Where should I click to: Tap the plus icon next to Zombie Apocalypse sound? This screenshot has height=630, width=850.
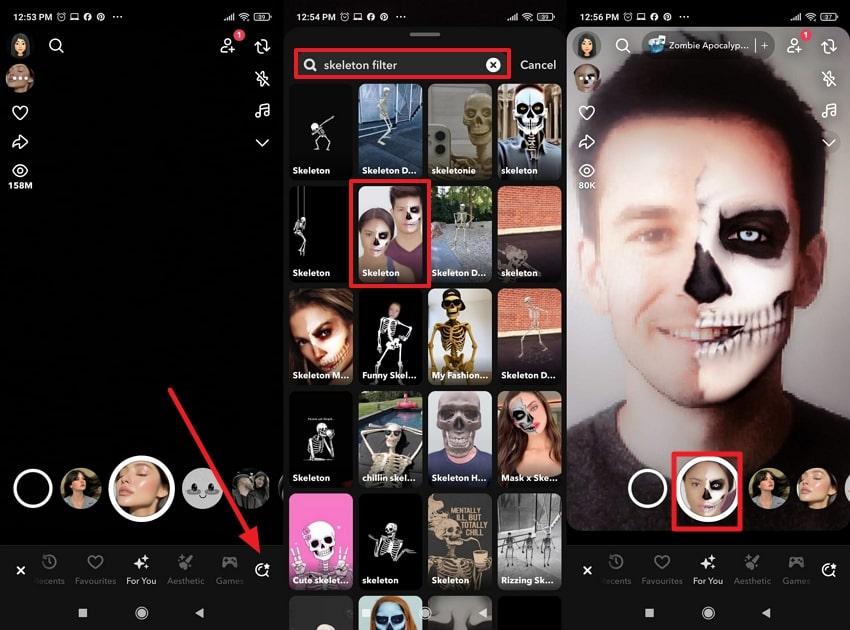tap(764, 43)
